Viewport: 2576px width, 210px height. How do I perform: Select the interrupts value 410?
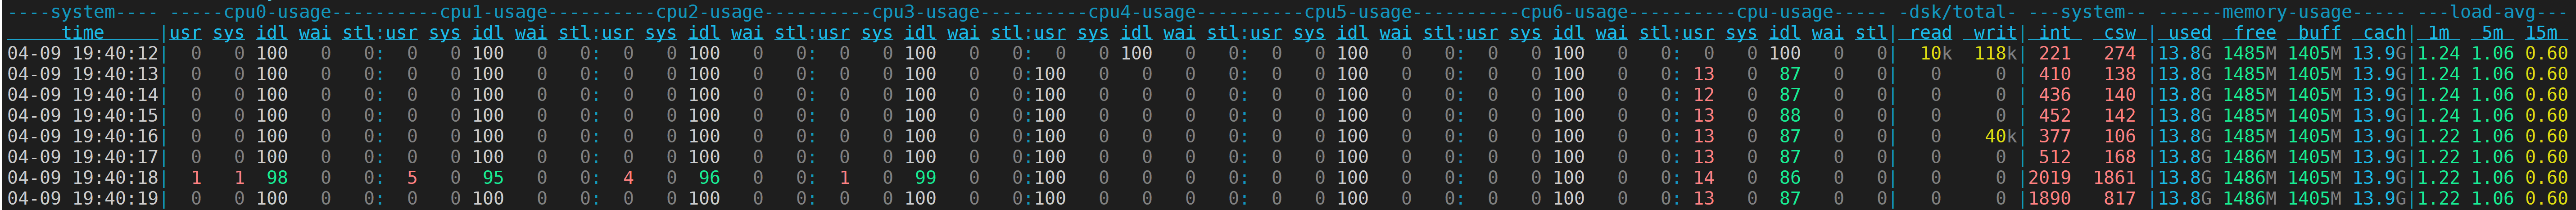[x=2054, y=74]
